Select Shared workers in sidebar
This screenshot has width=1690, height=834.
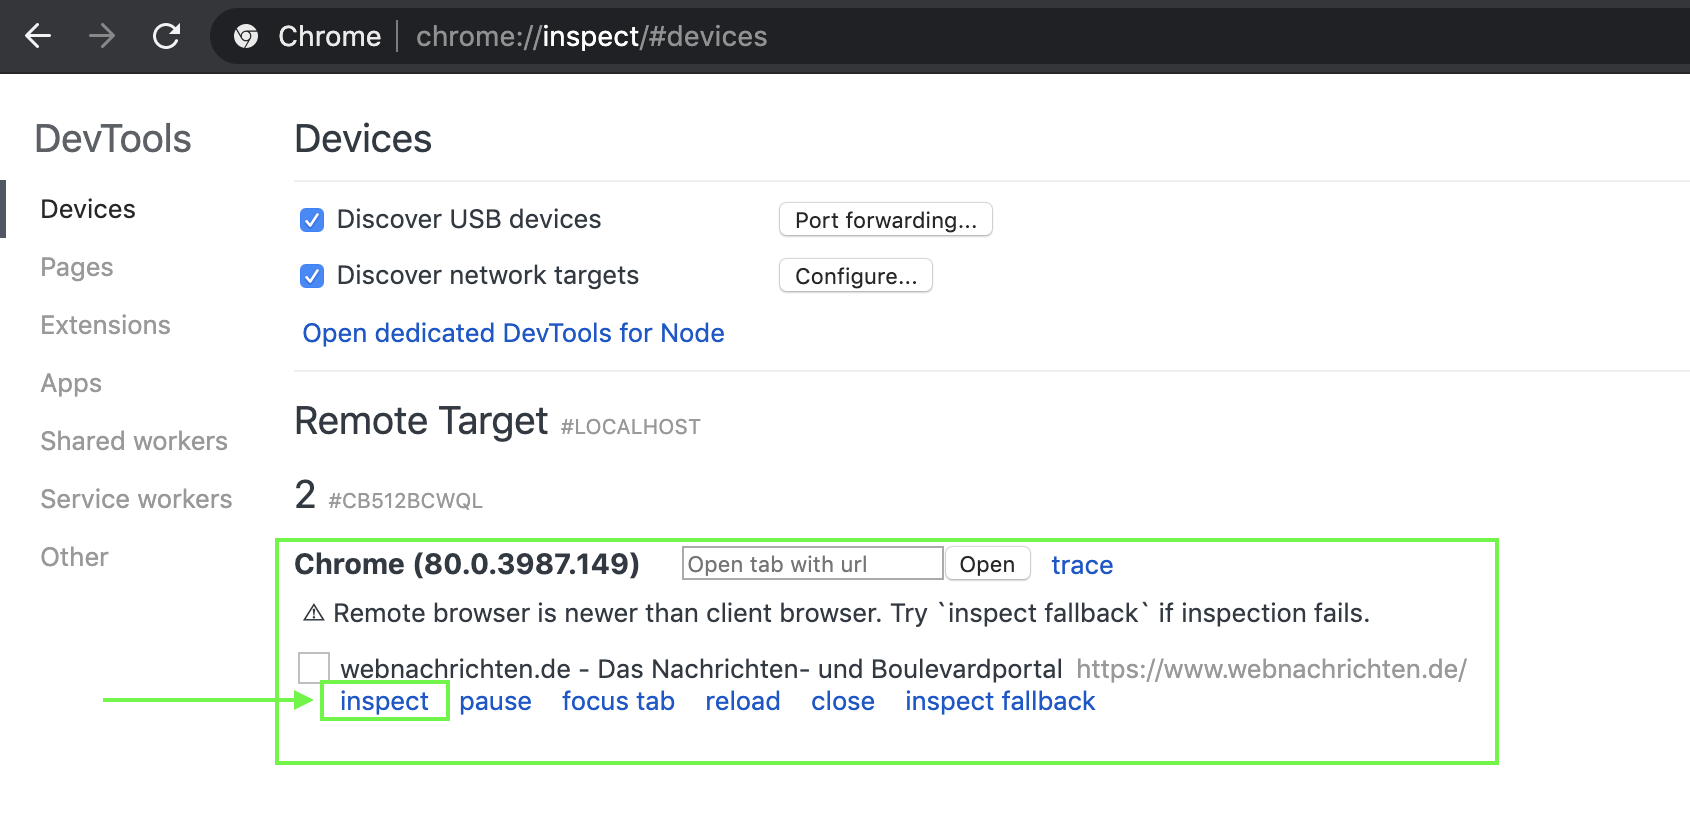click(x=134, y=441)
